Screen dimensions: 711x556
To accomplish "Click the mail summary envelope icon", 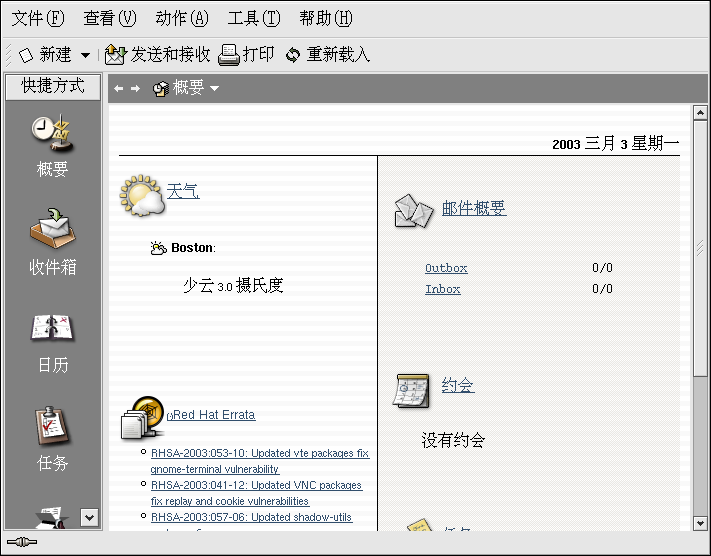I will coord(412,210).
